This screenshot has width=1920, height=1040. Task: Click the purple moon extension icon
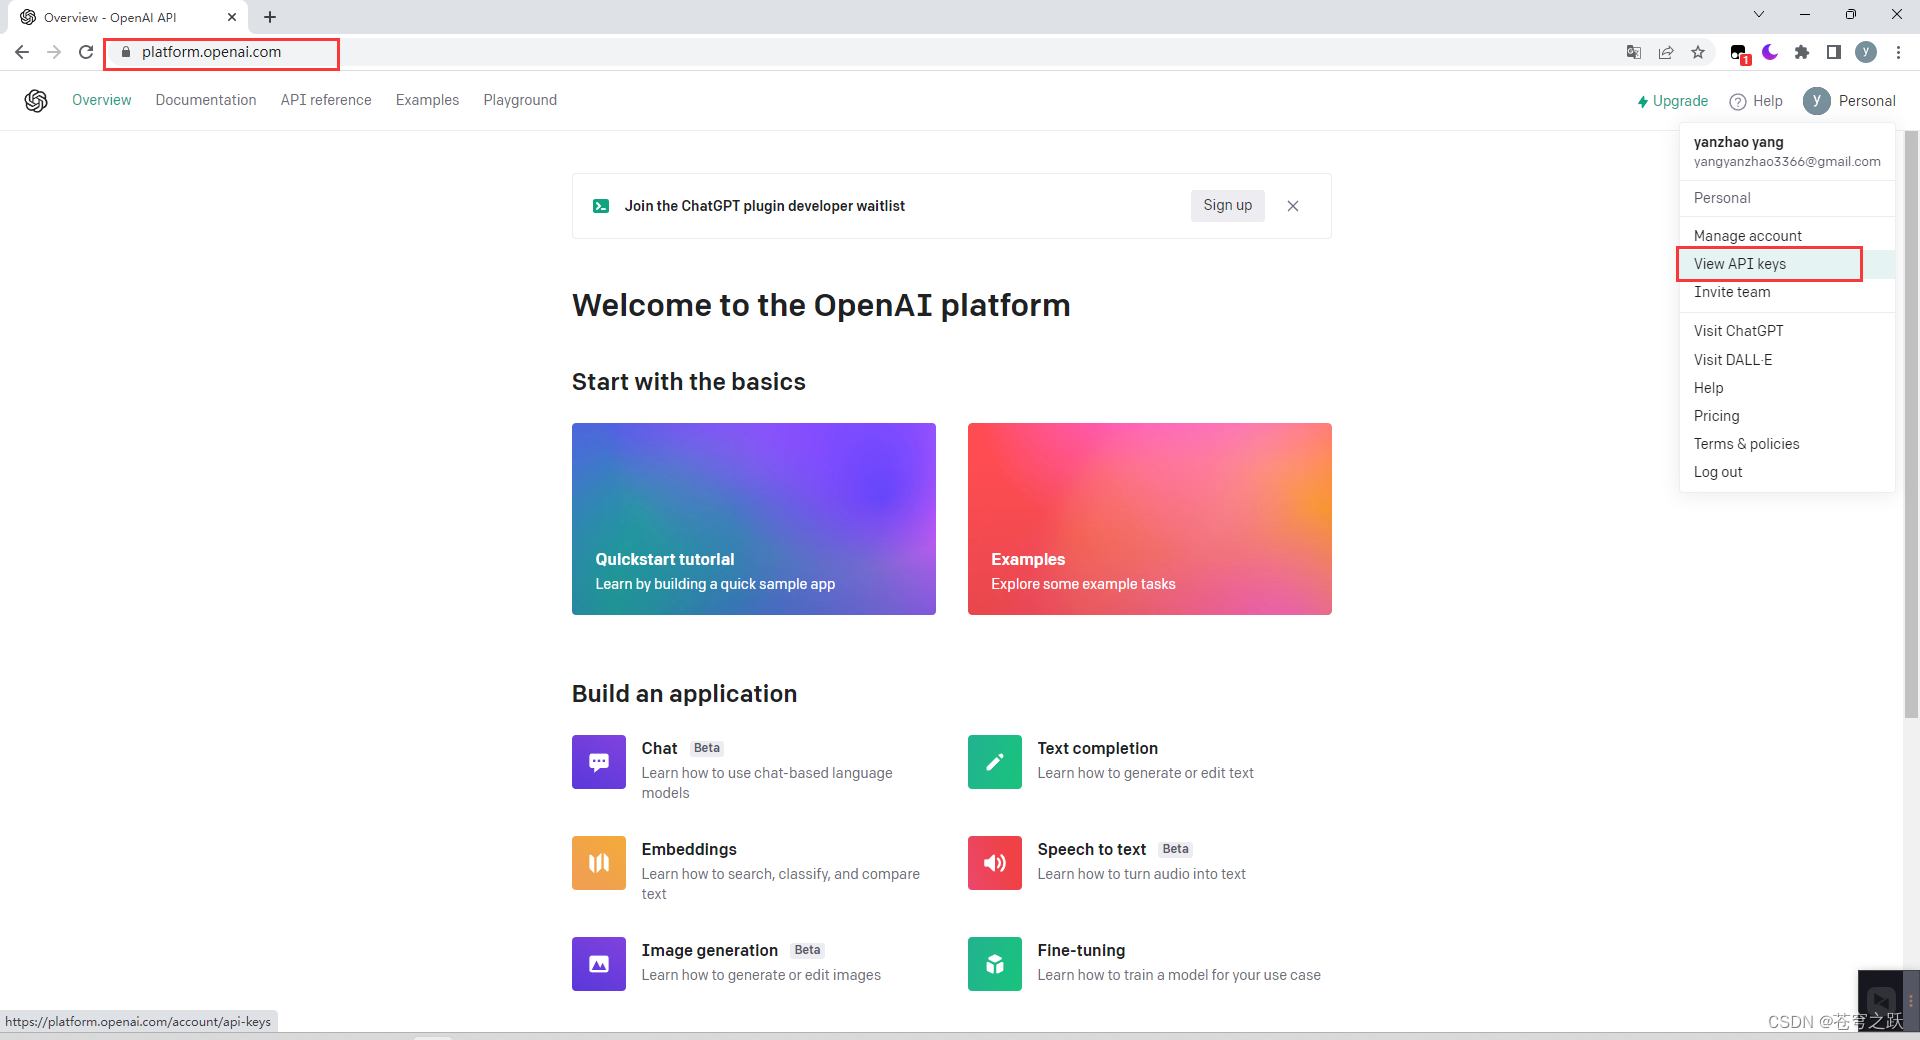tap(1770, 52)
